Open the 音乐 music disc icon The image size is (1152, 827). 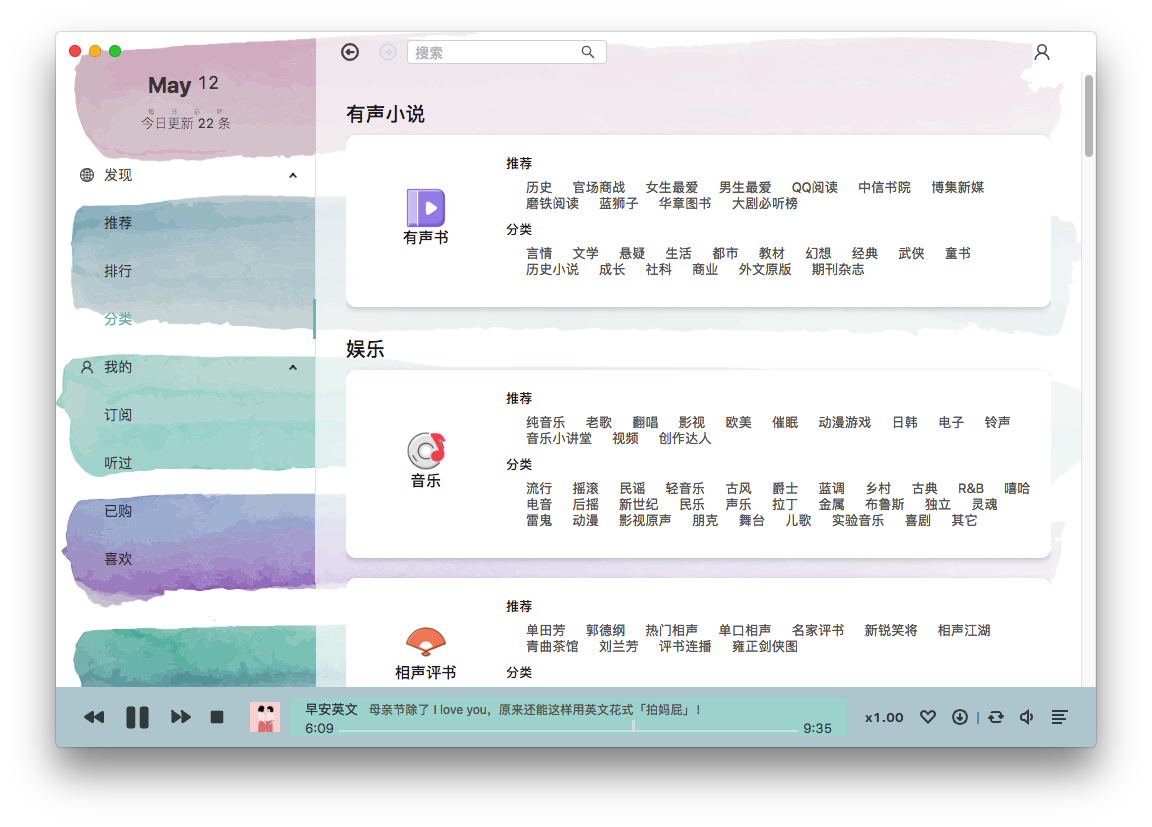coord(426,450)
